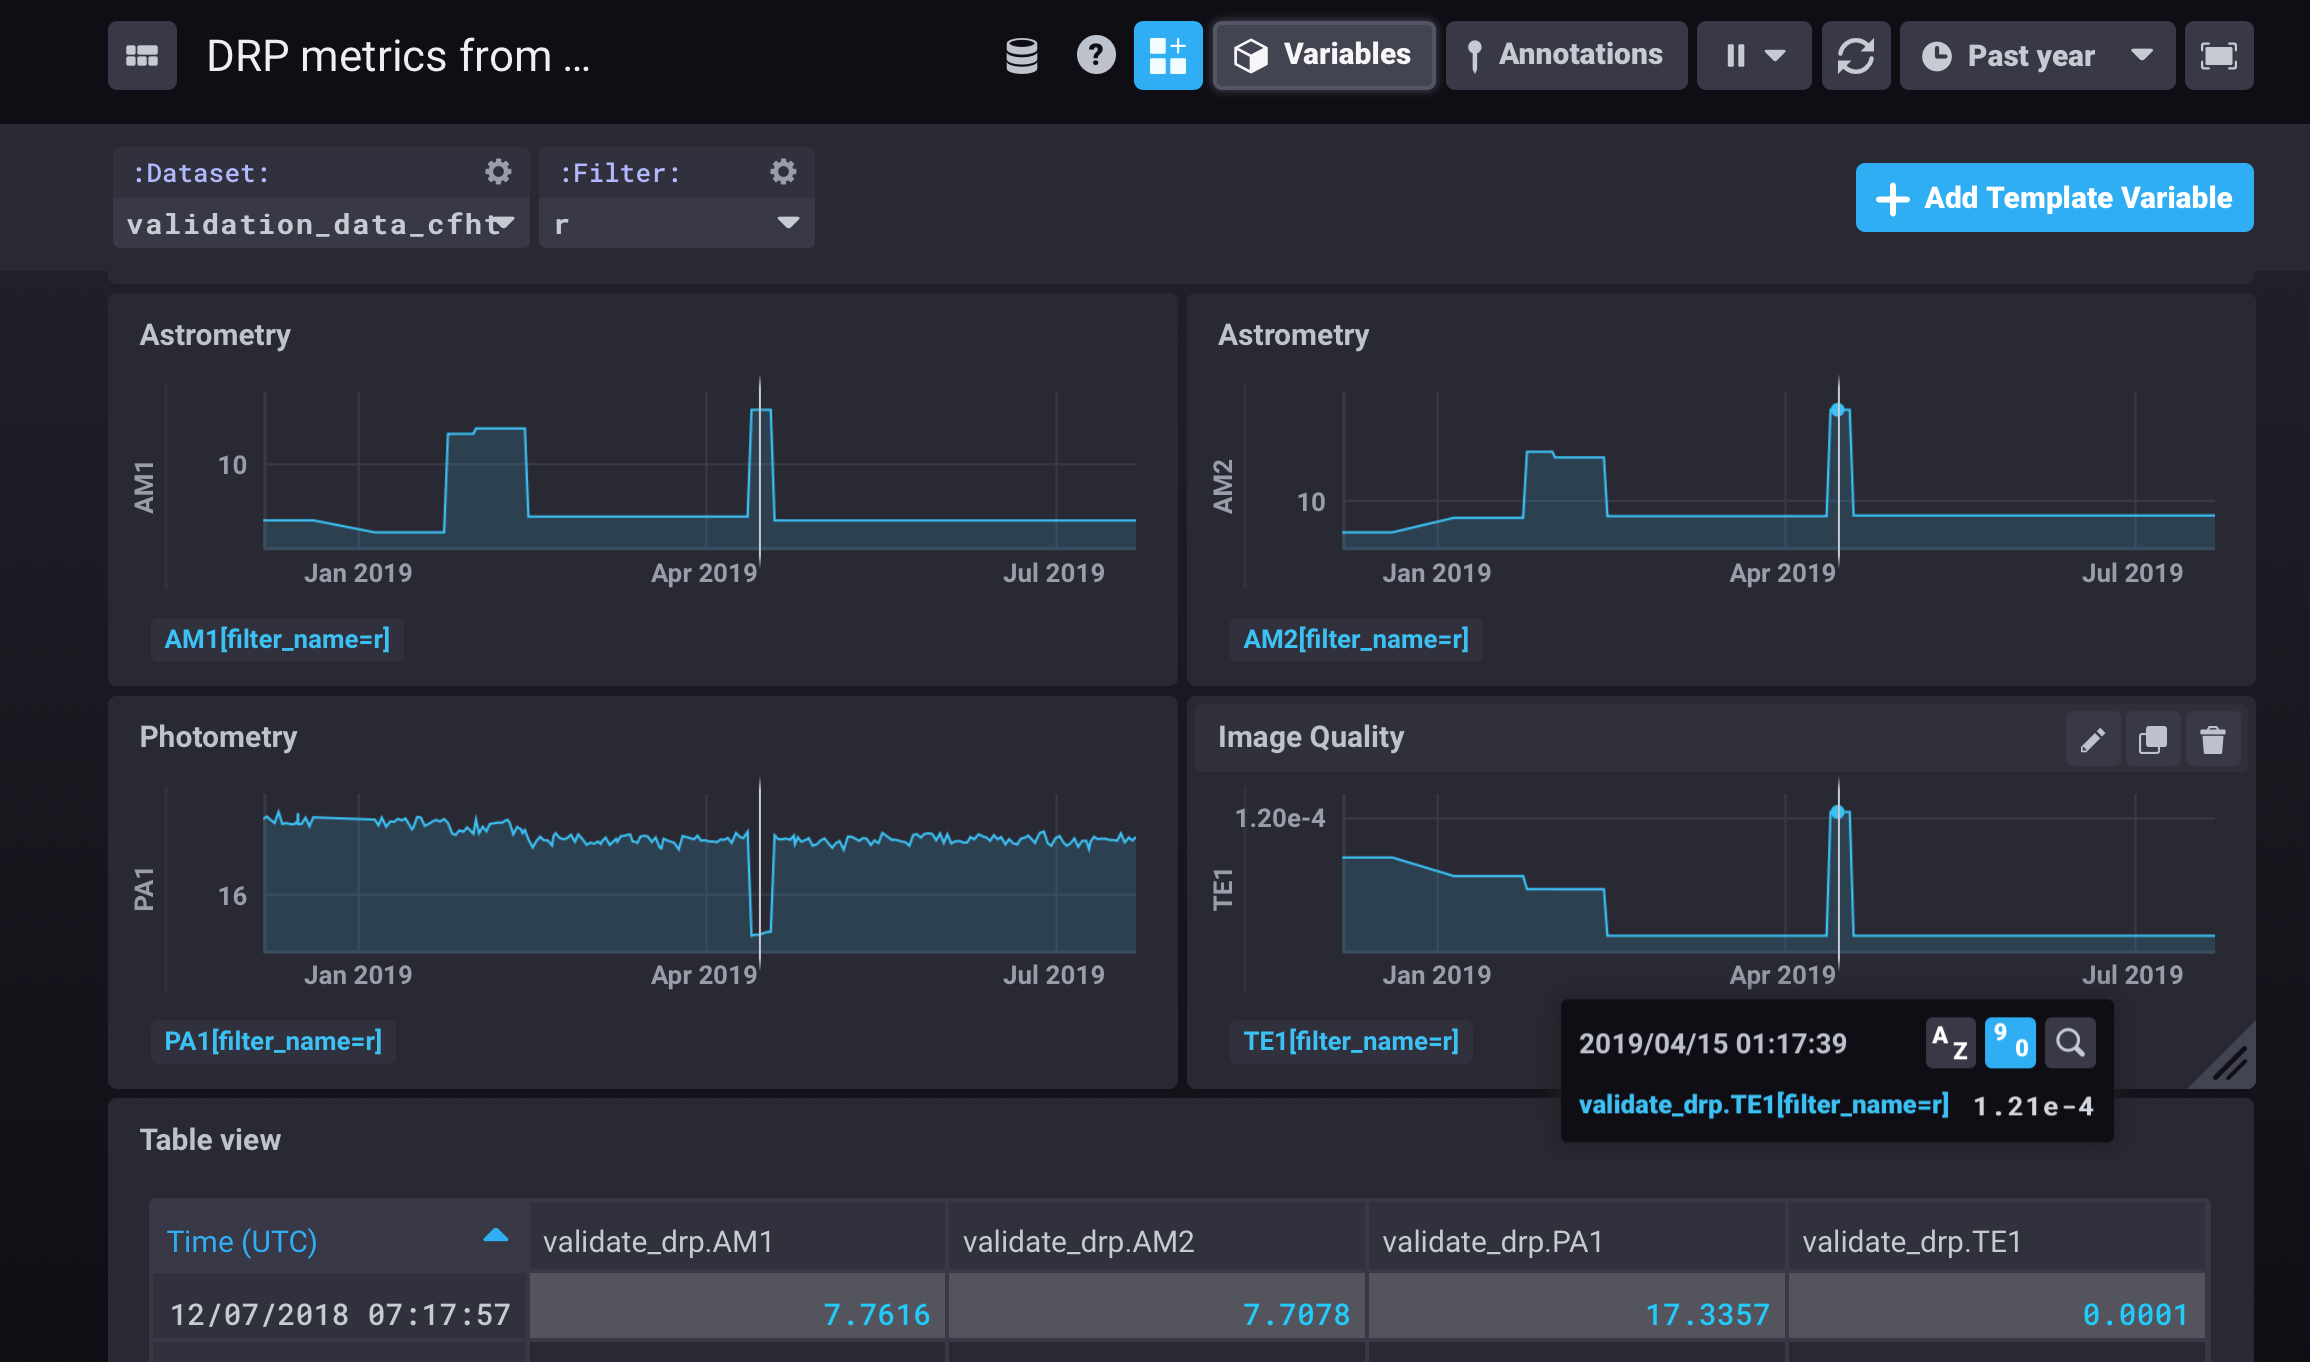The height and width of the screenshot is (1362, 2310).
Task: Toggle the Annotations panel
Action: [1566, 56]
